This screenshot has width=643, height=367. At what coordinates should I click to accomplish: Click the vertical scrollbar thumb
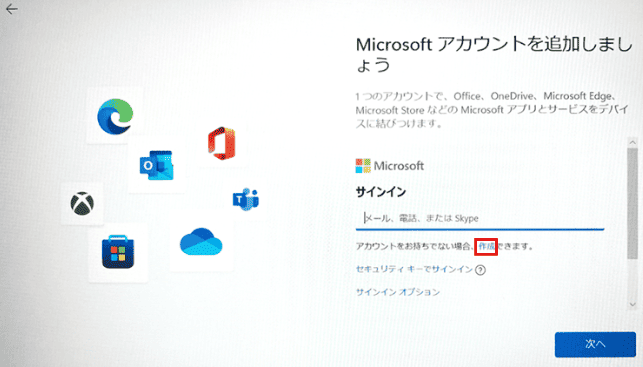[x=632, y=203]
